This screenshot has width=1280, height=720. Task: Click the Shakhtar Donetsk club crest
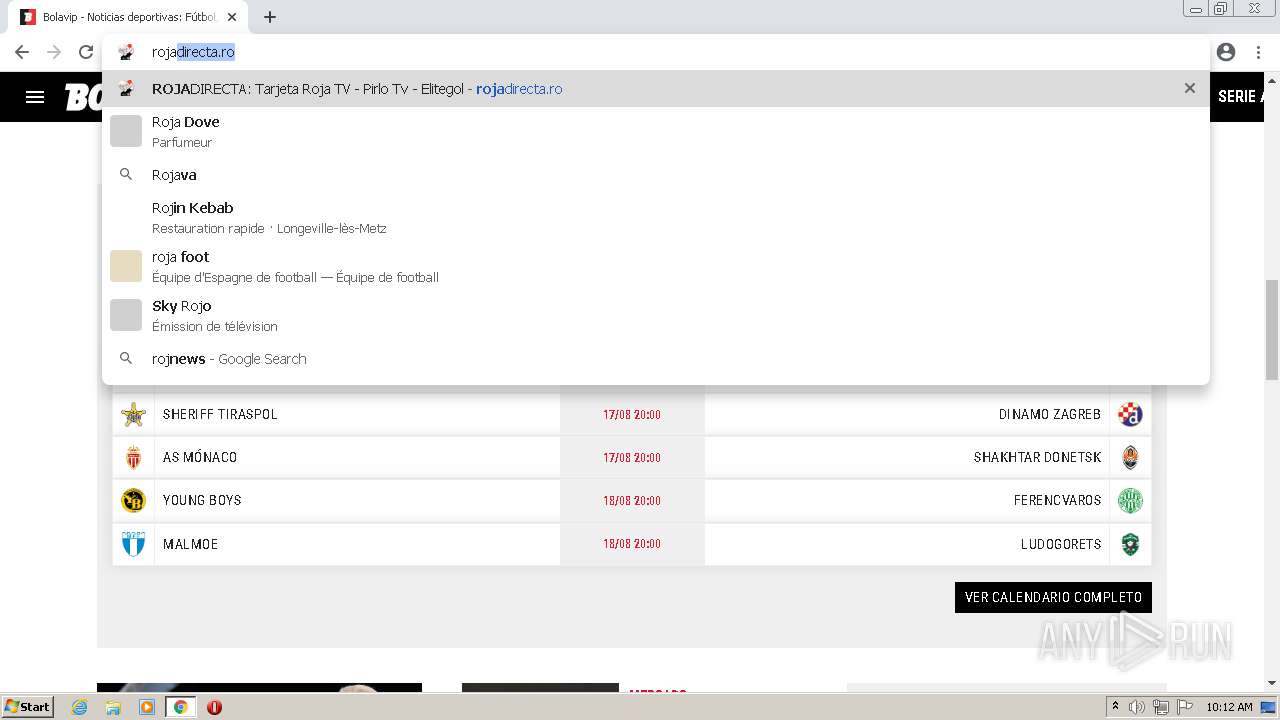coord(1130,457)
